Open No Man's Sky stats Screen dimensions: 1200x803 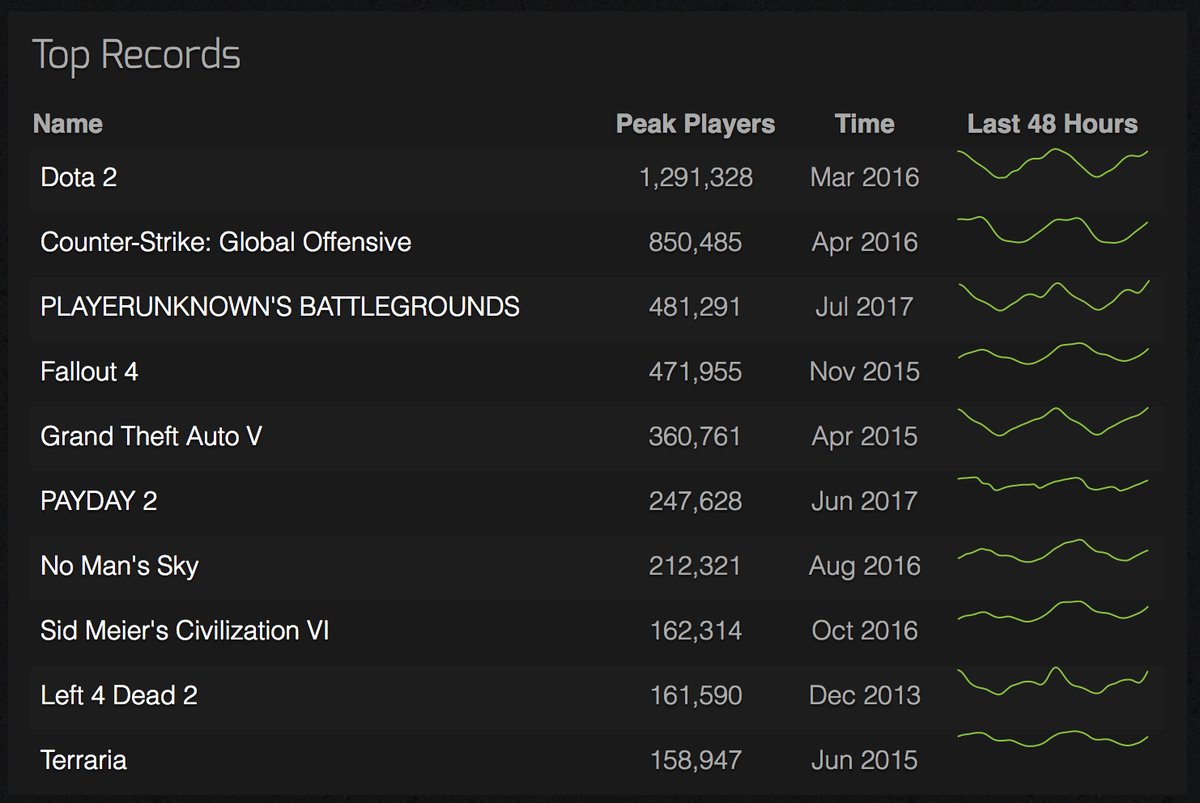tap(120, 566)
